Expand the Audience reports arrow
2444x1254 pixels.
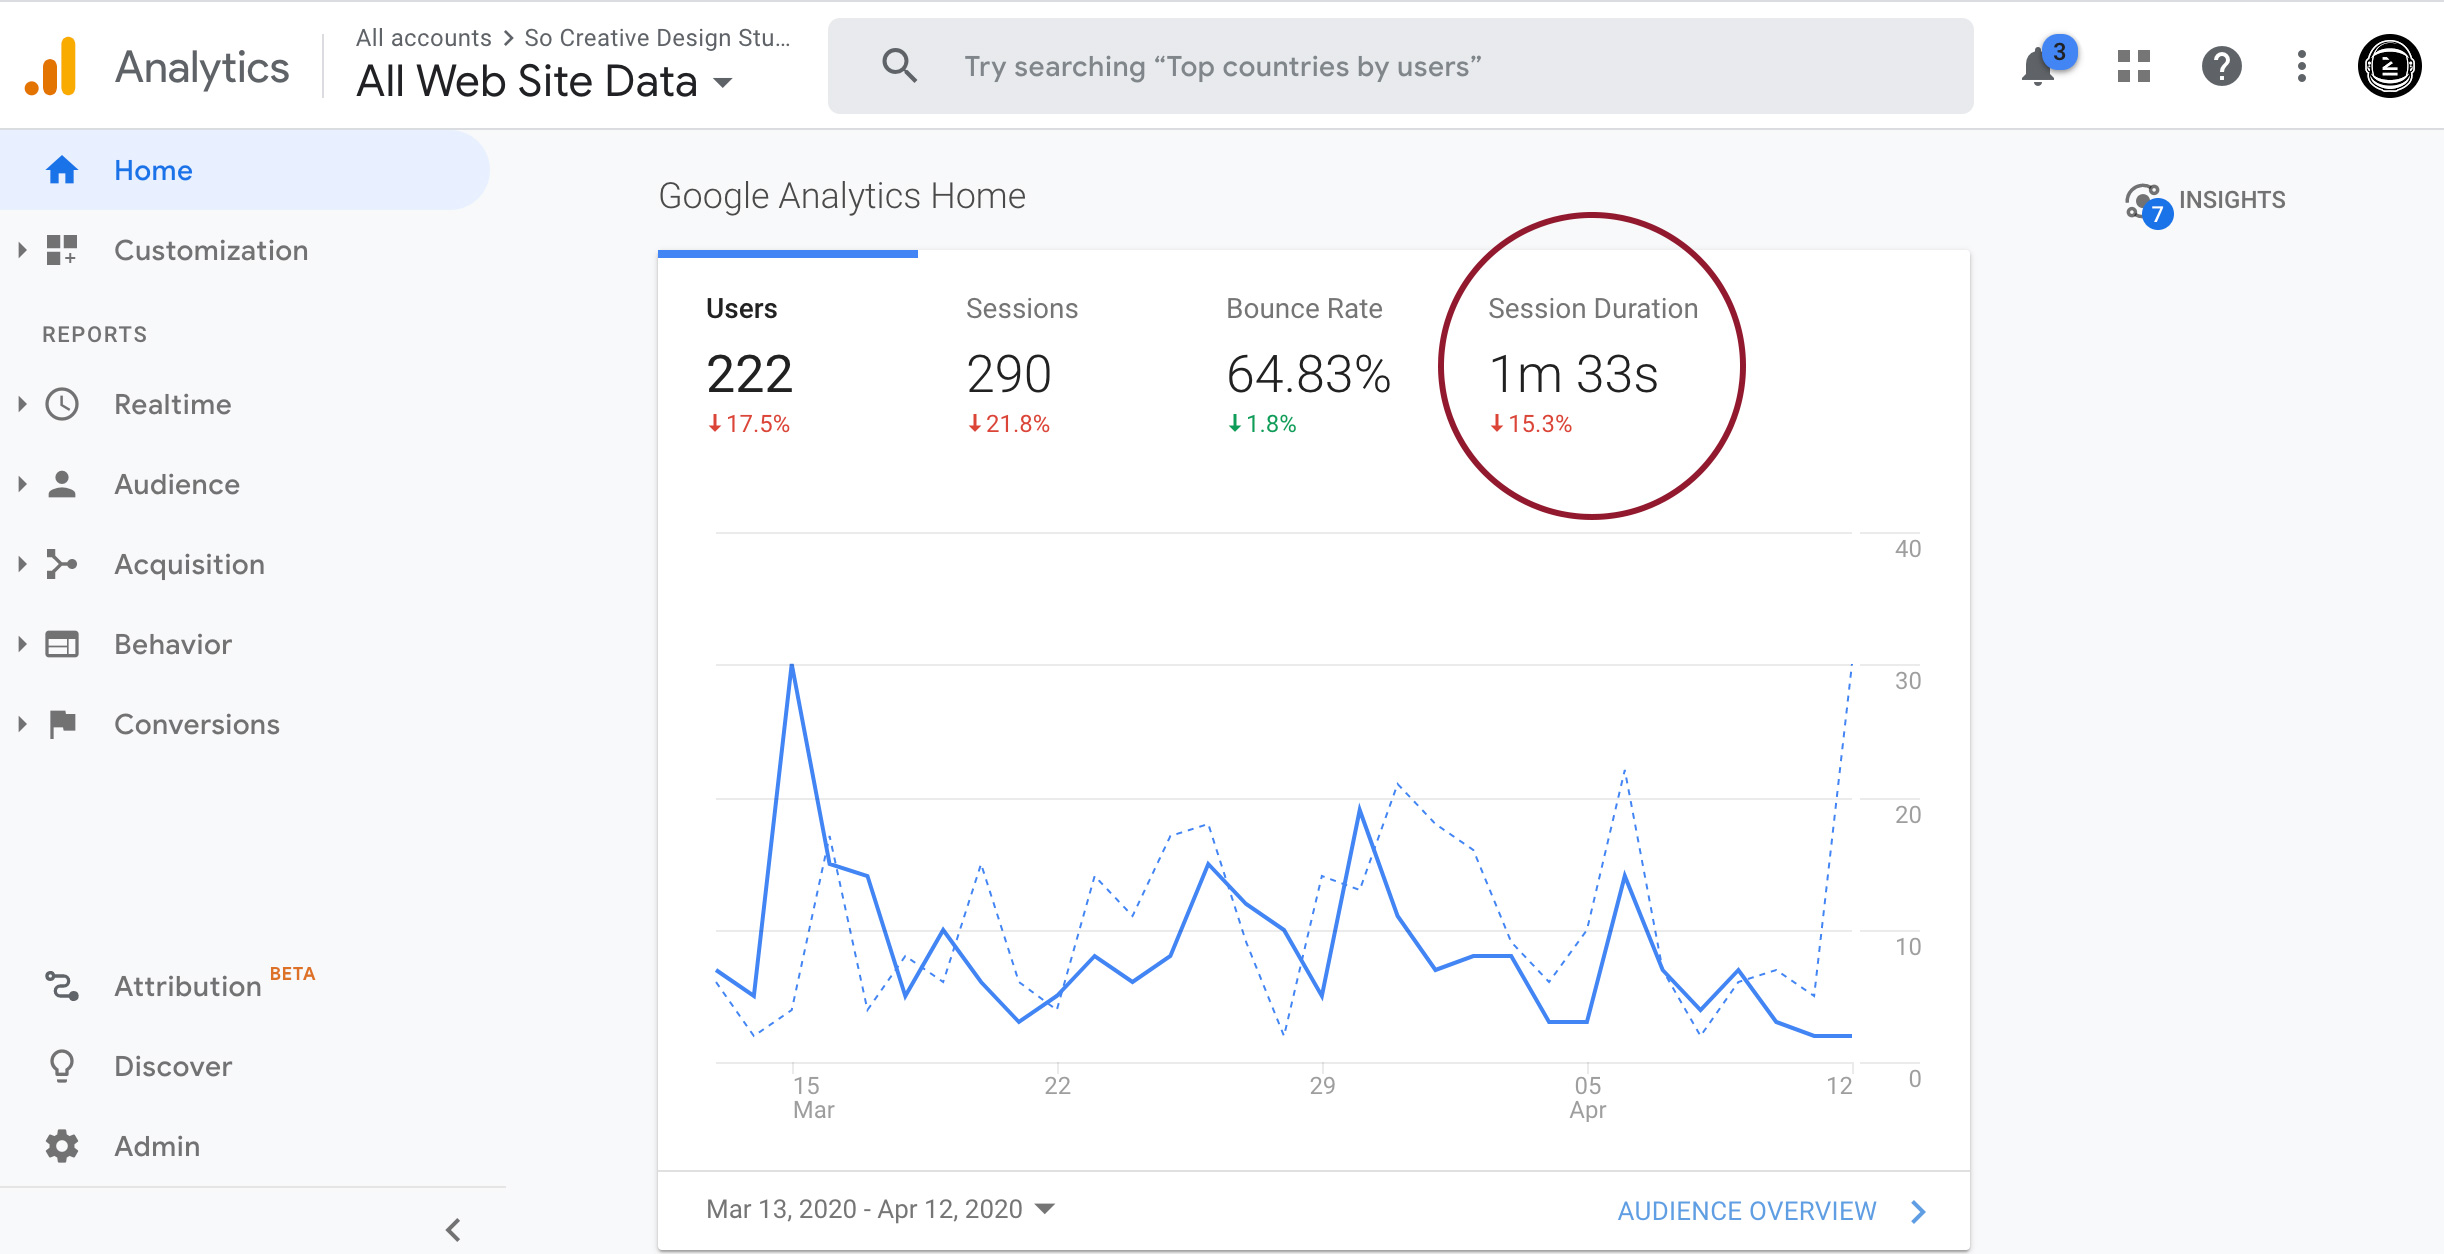pos(22,484)
